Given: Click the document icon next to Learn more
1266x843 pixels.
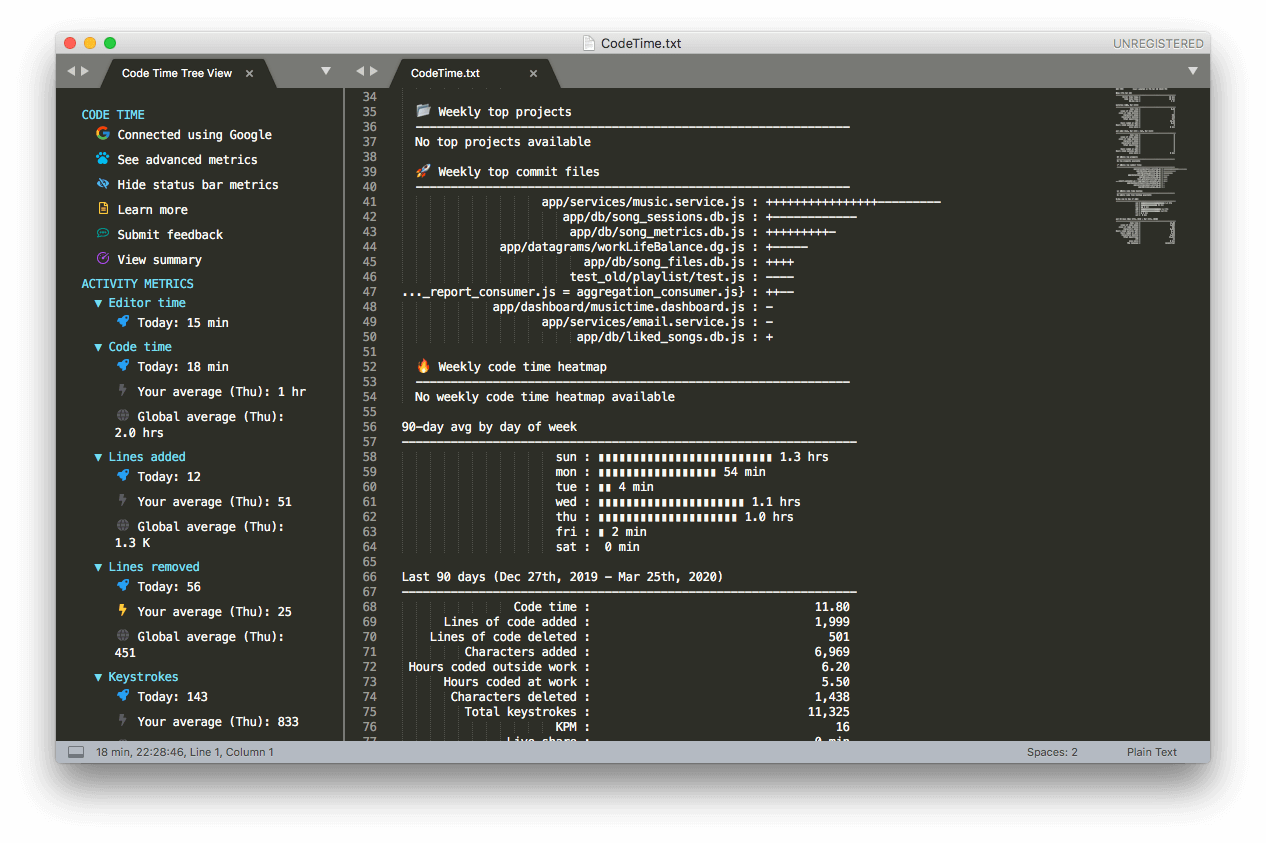Looking at the screenshot, I should click(102, 208).
